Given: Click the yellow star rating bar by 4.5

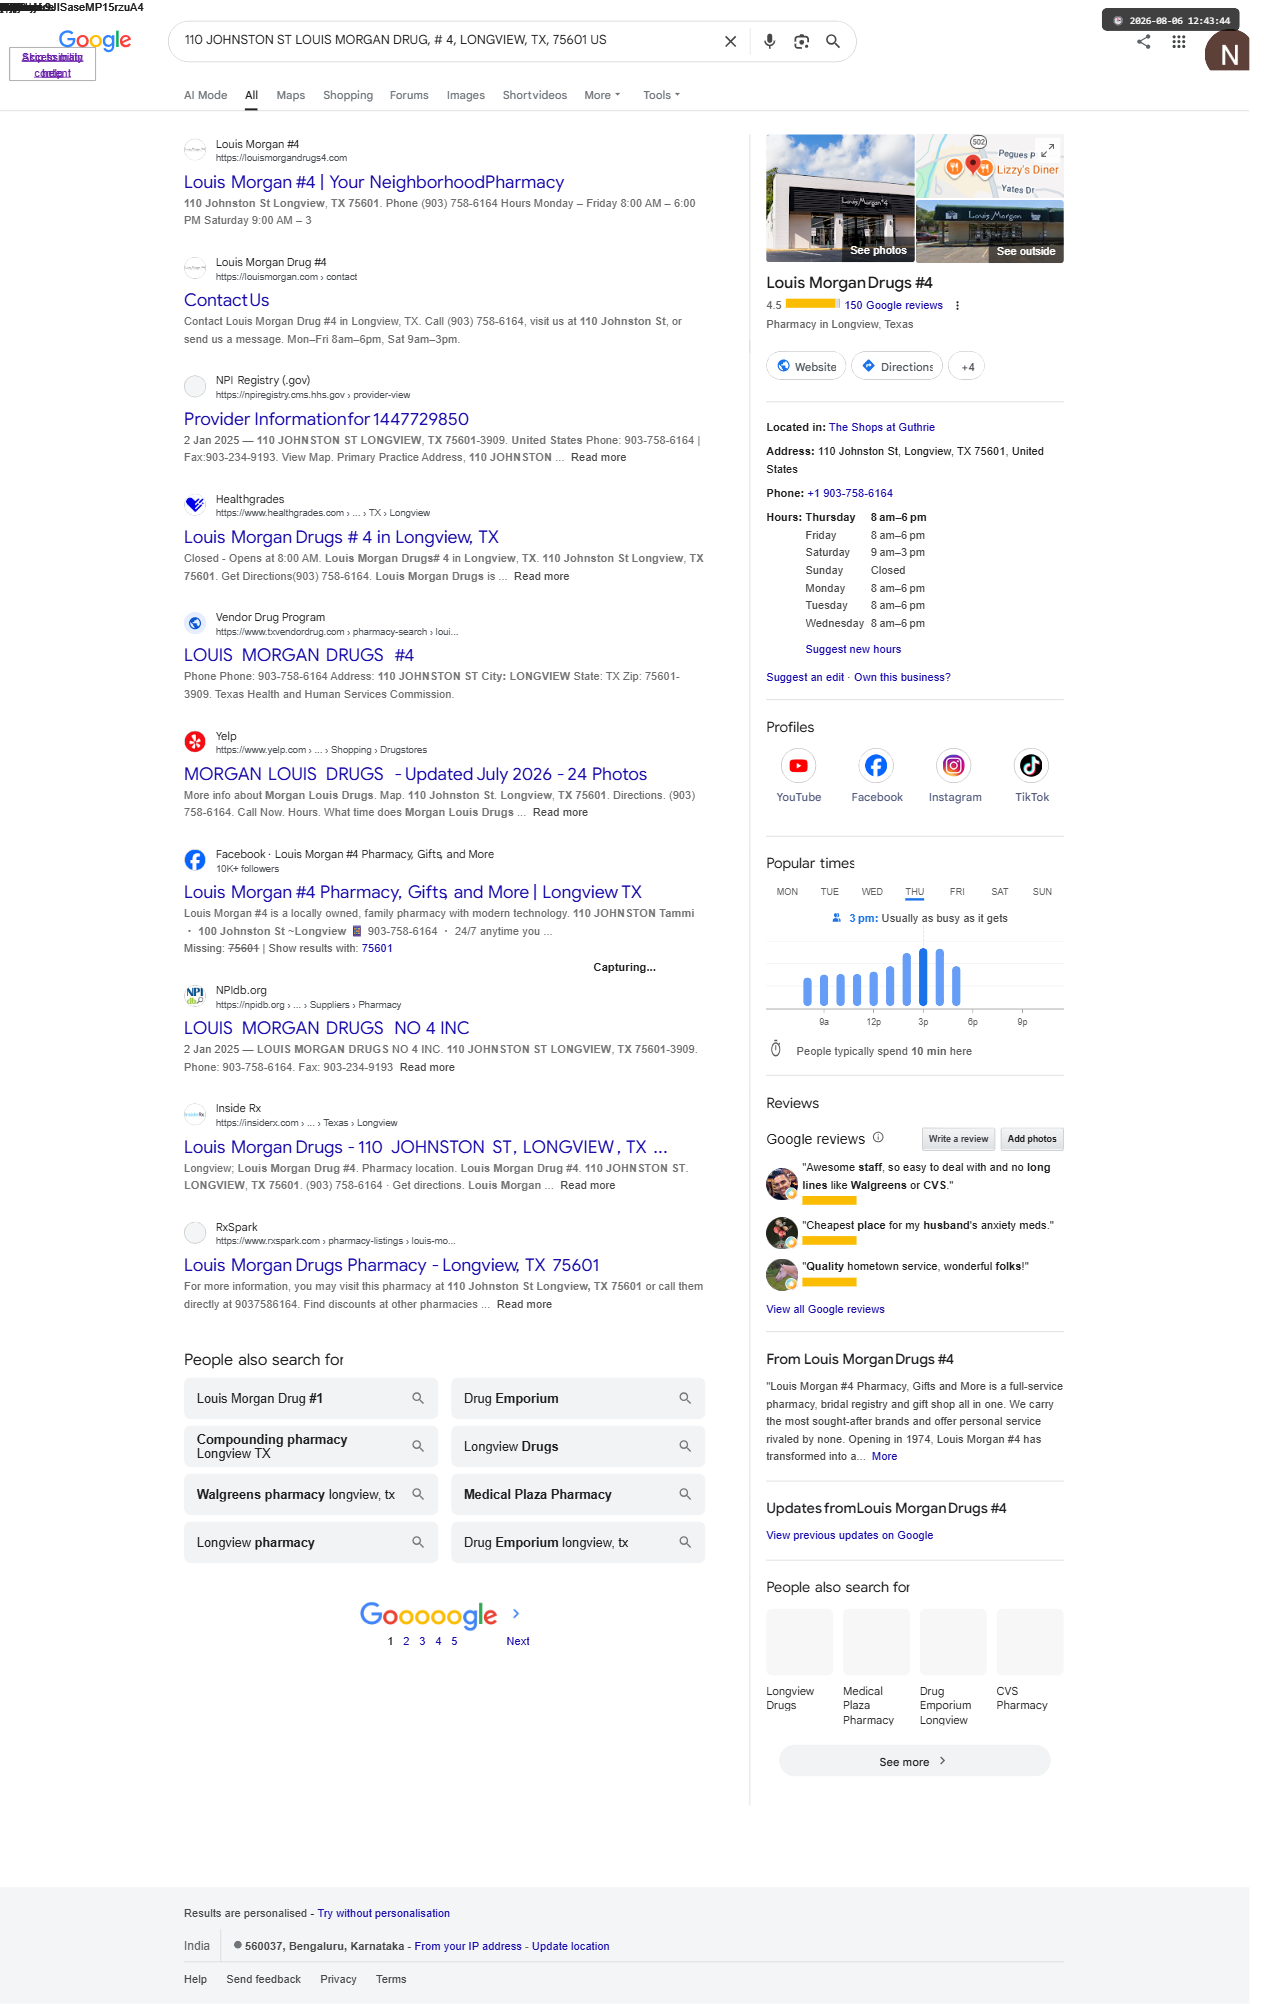Looking at the screenshot, I should coord(812,304).
